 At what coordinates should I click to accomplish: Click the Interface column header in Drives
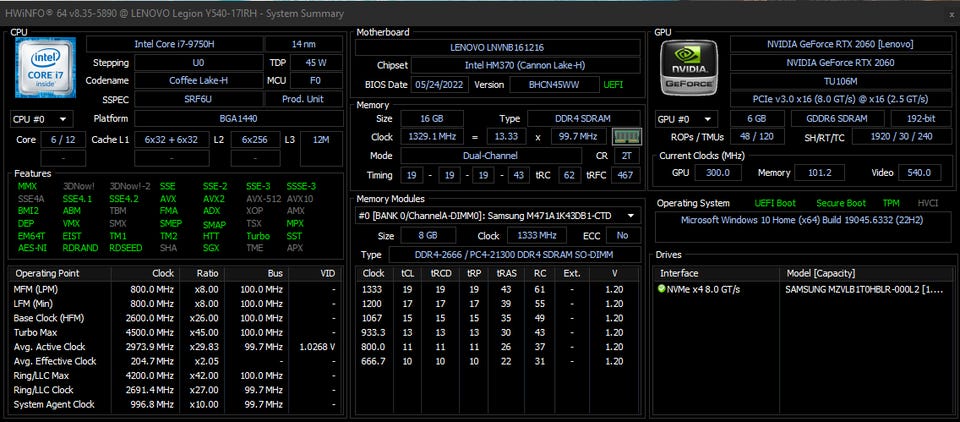(x=716, y=273)
